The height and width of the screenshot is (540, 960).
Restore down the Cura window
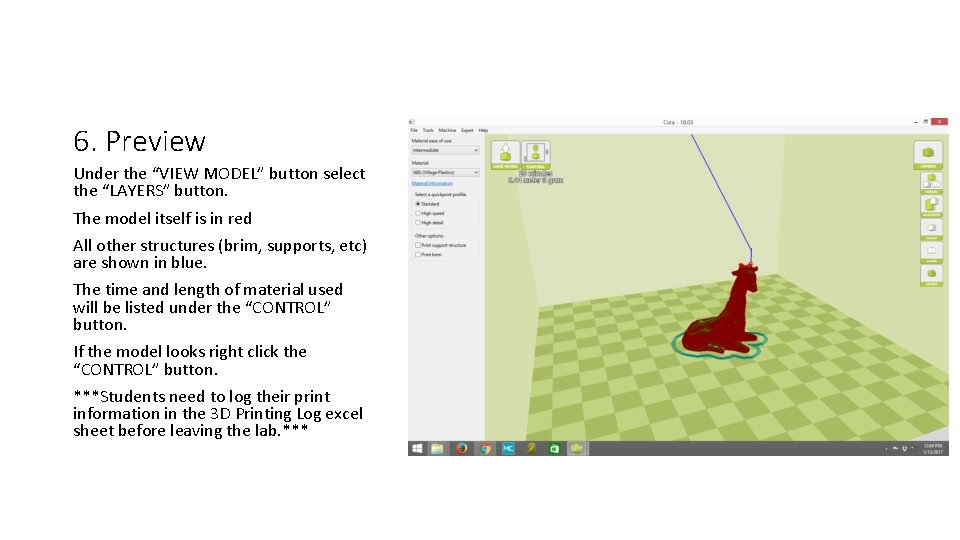point(926,122)
